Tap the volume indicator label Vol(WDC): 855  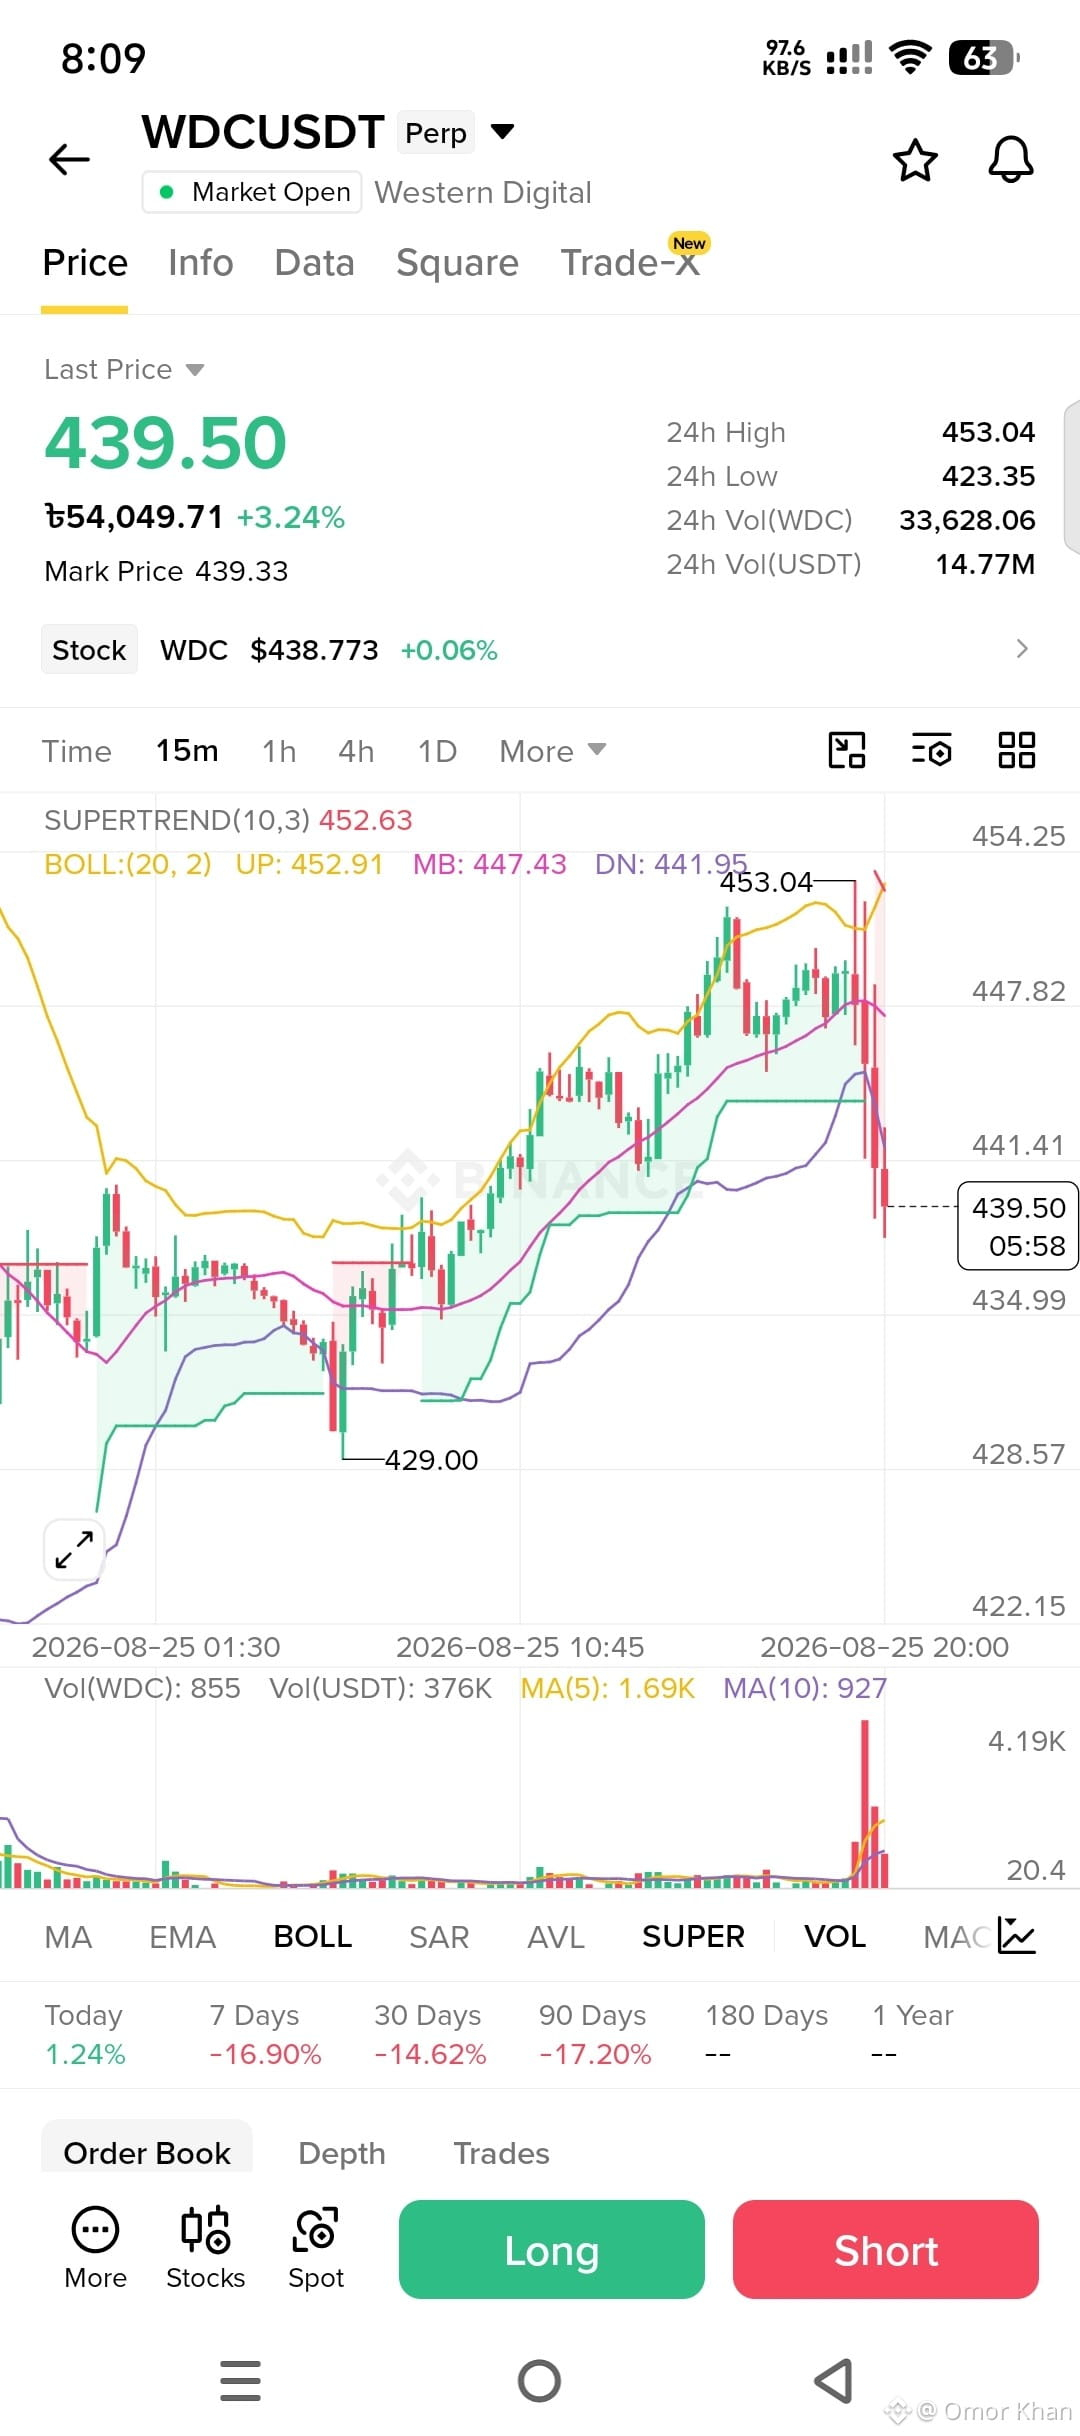coord(142,1688)
